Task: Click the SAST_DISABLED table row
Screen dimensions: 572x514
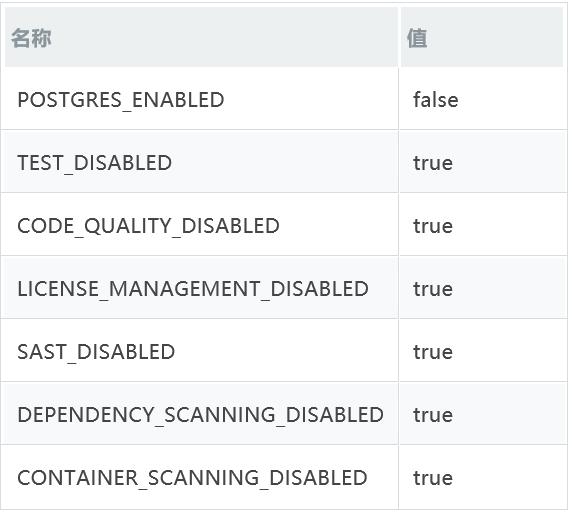Action: [284, 351]
